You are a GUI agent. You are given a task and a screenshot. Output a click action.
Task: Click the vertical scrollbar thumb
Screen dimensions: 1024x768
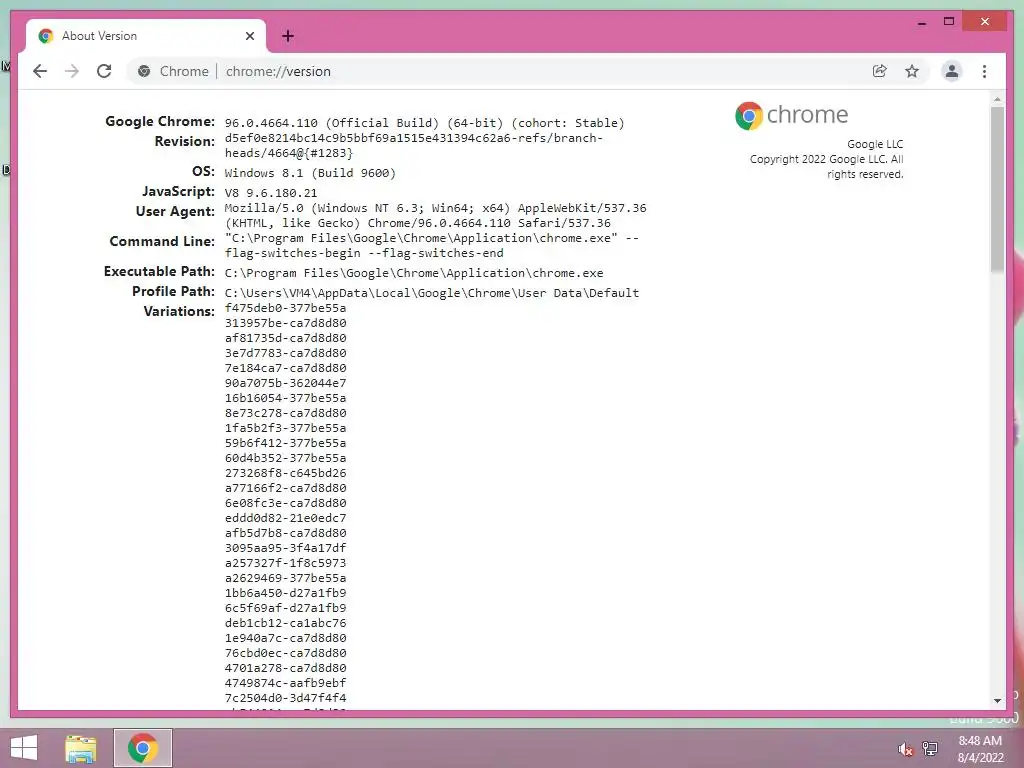(x=997, y=189)
